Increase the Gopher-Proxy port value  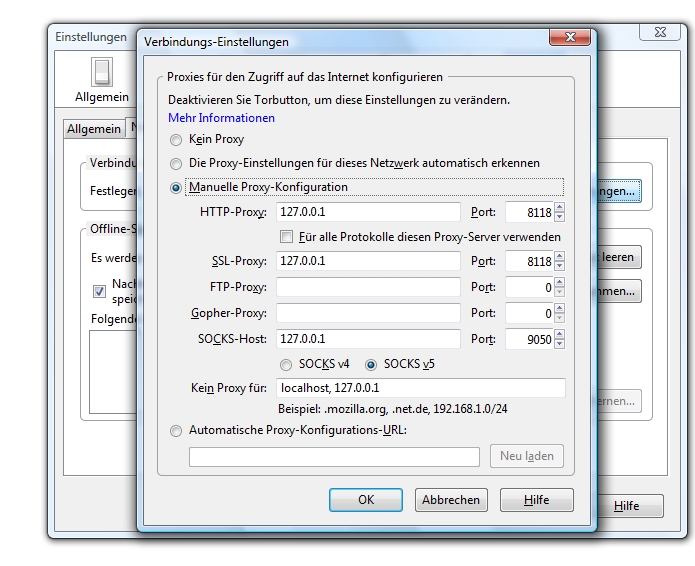[559, 308]
